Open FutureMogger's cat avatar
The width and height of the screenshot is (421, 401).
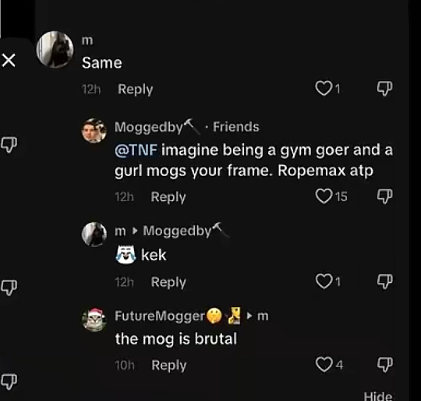coord(94,320)
